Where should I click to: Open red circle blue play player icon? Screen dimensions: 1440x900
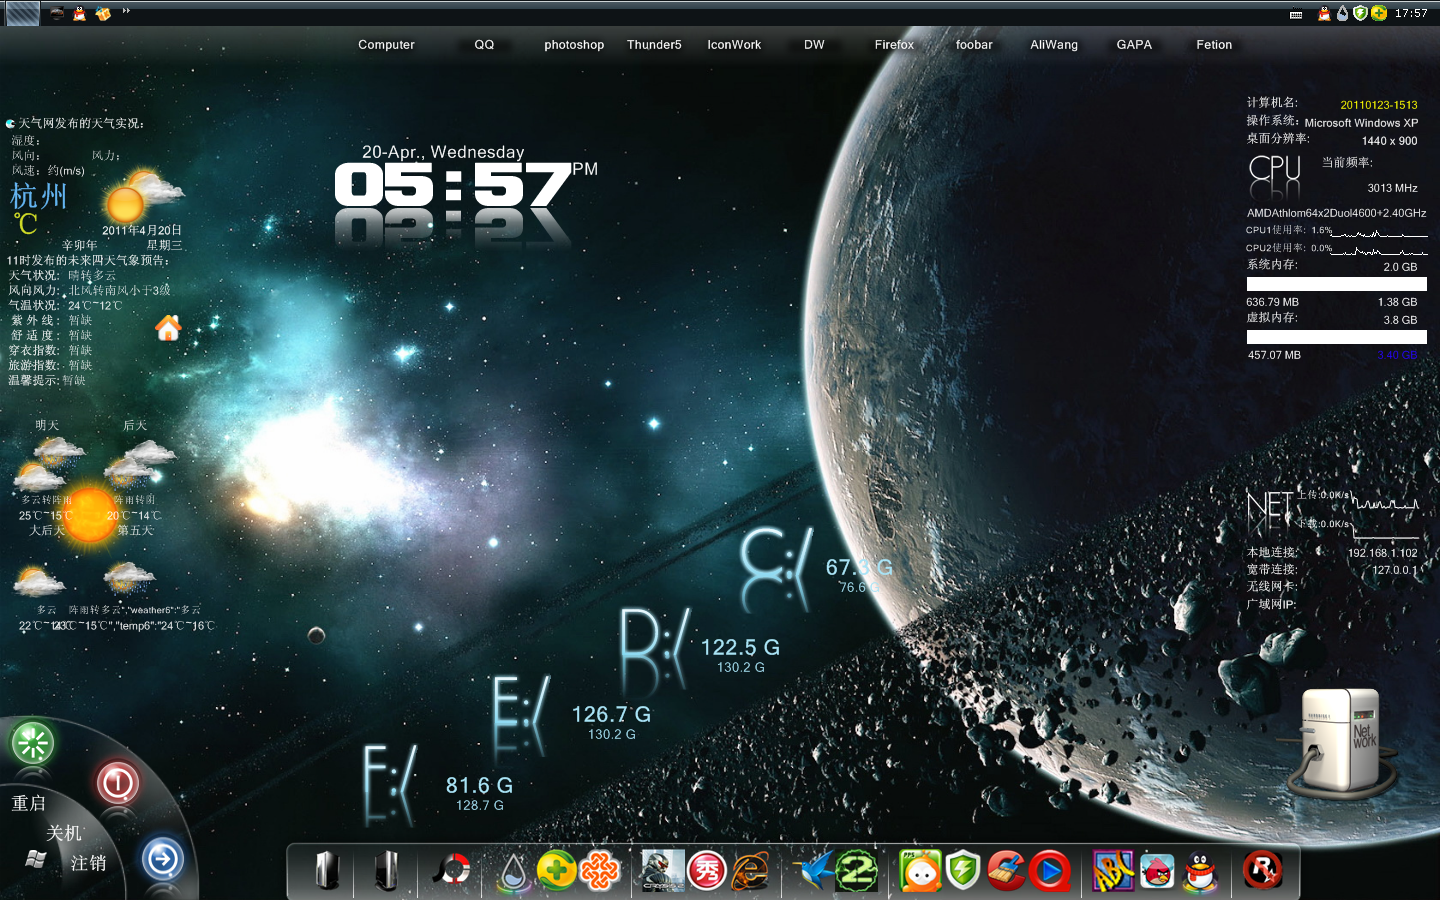[x=1050, y=871]
